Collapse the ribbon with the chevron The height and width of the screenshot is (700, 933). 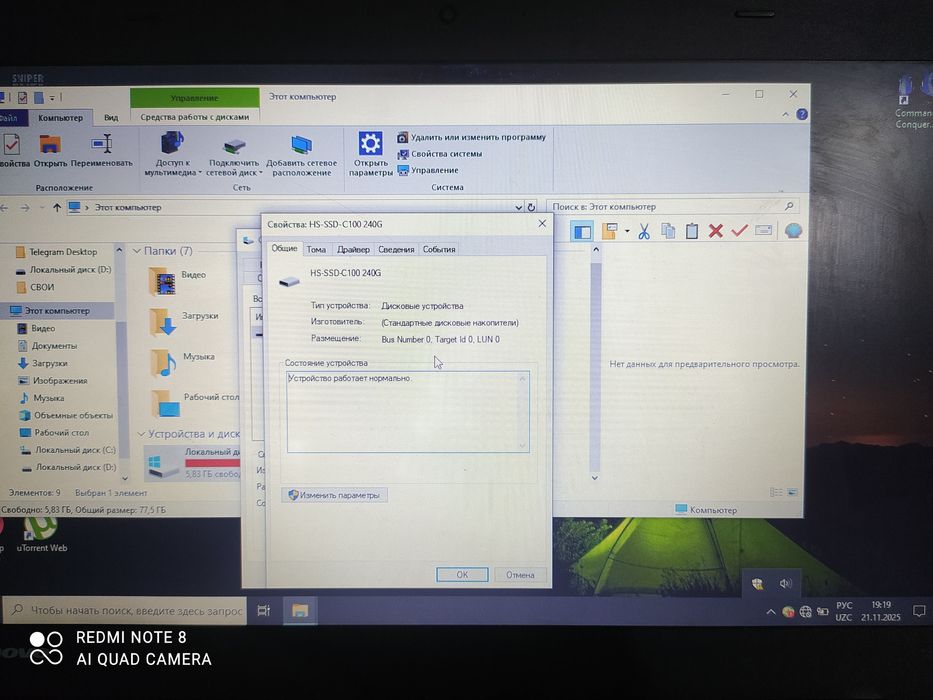[x=785, y=114]
